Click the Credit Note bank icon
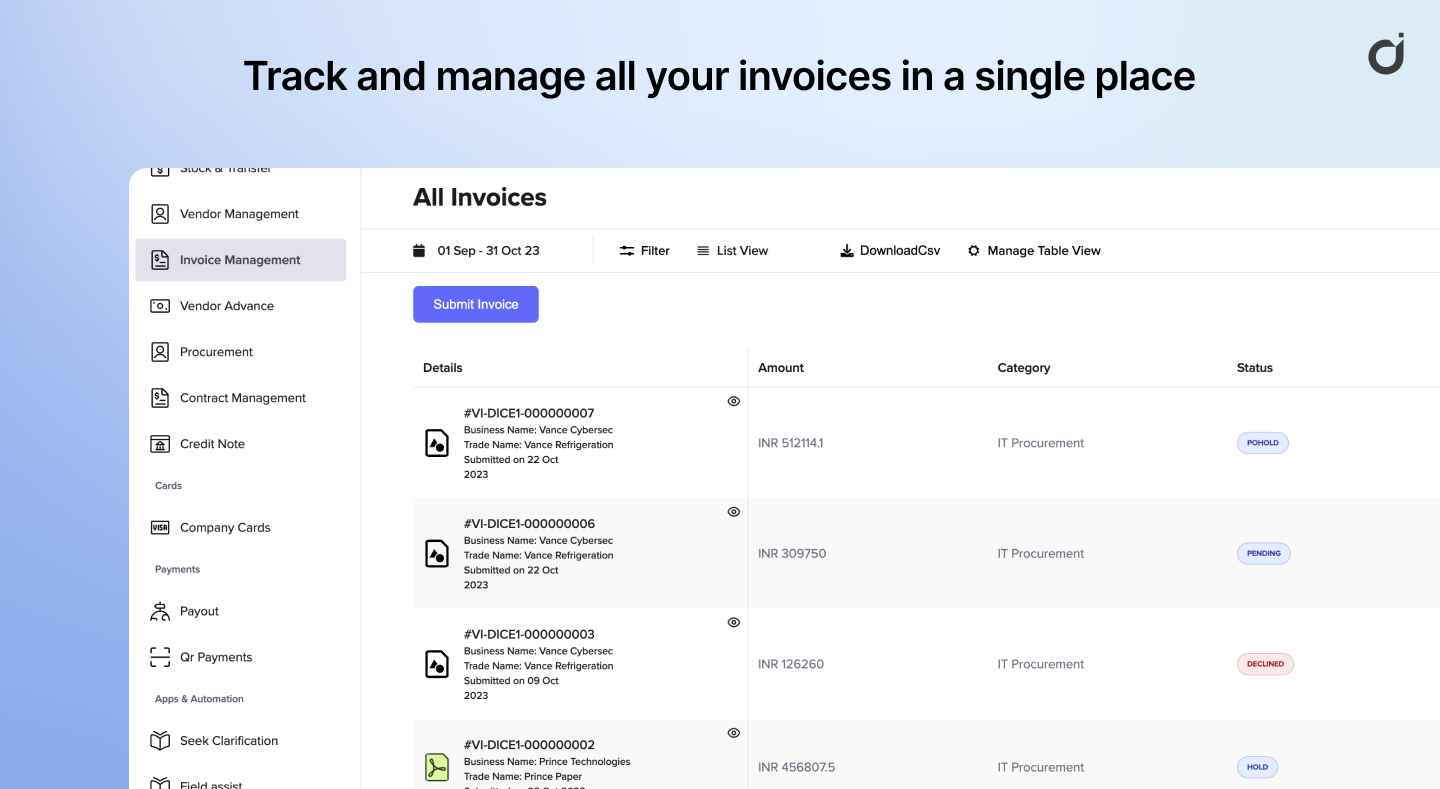Screen dimensions: 1440x789 point(160,444)
